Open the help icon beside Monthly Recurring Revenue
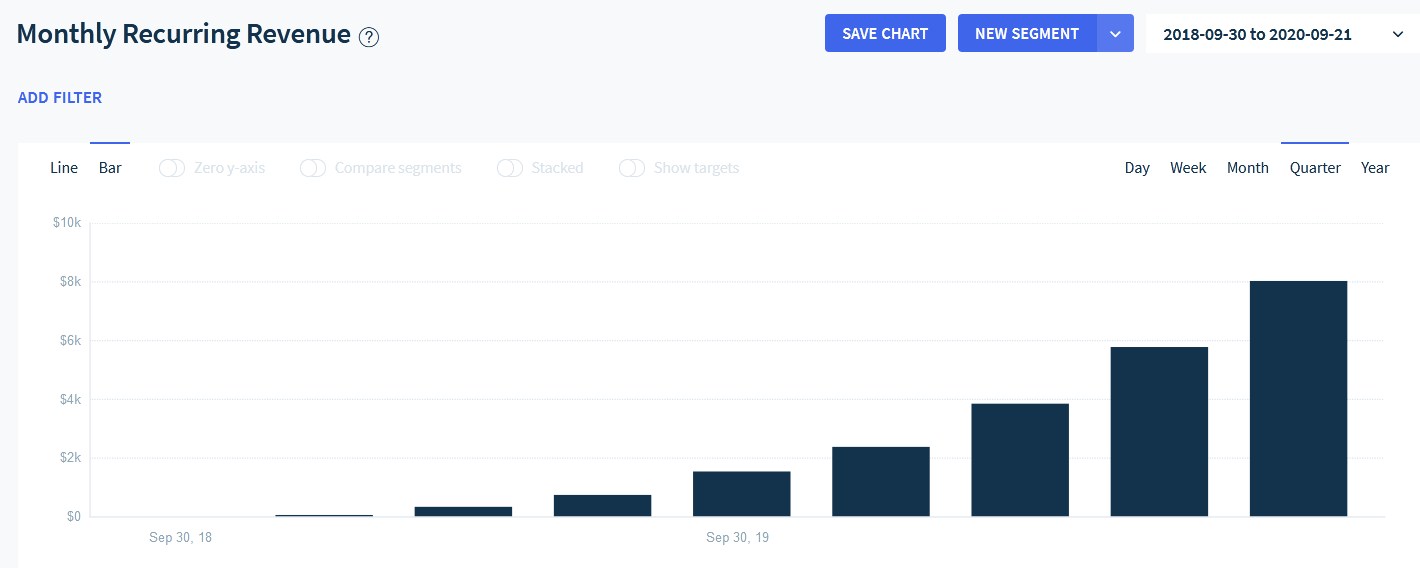The width and height of the screenshot is (1420, 568). tap(369, 37)
